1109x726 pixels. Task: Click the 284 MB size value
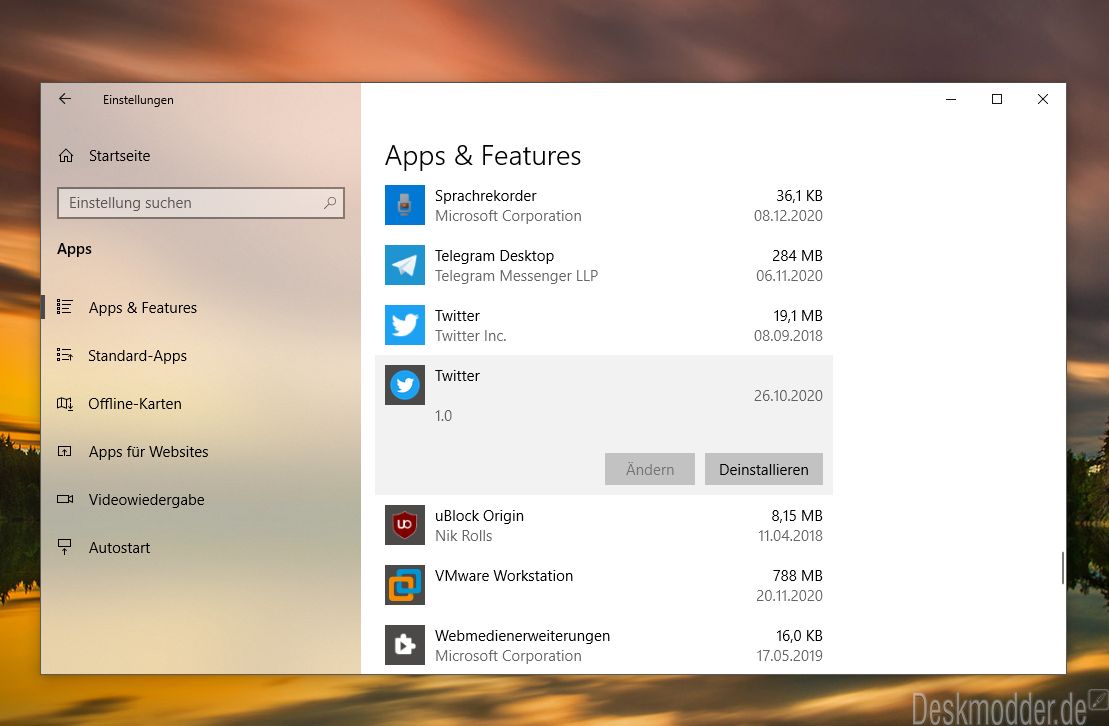797,255
